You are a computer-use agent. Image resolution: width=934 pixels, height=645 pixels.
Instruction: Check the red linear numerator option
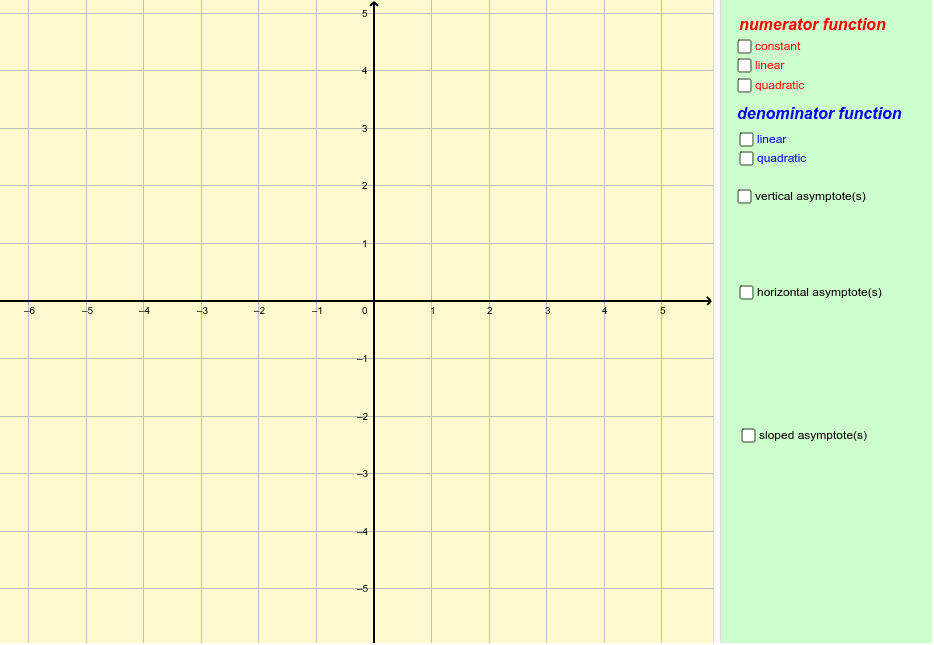point(745,66)
